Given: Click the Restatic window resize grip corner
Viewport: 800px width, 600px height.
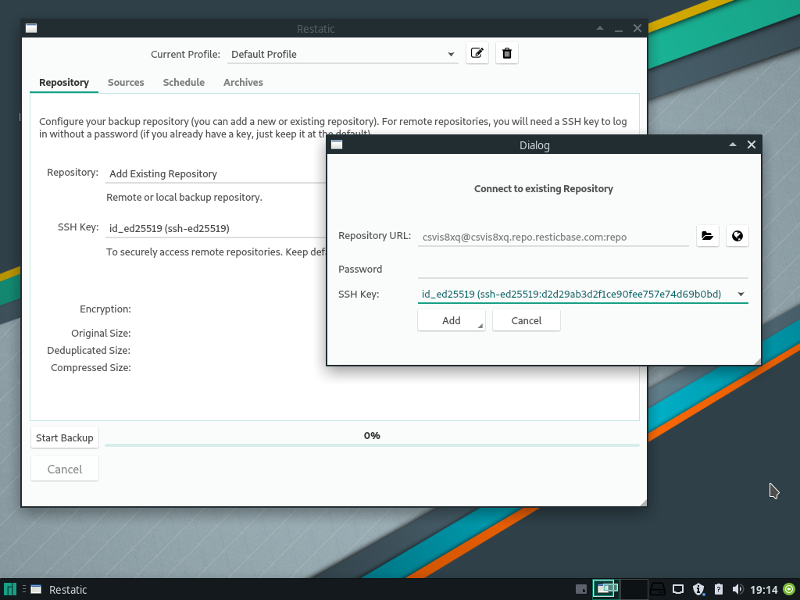Looking at the screenshot, I should click(x=643, y=503).
